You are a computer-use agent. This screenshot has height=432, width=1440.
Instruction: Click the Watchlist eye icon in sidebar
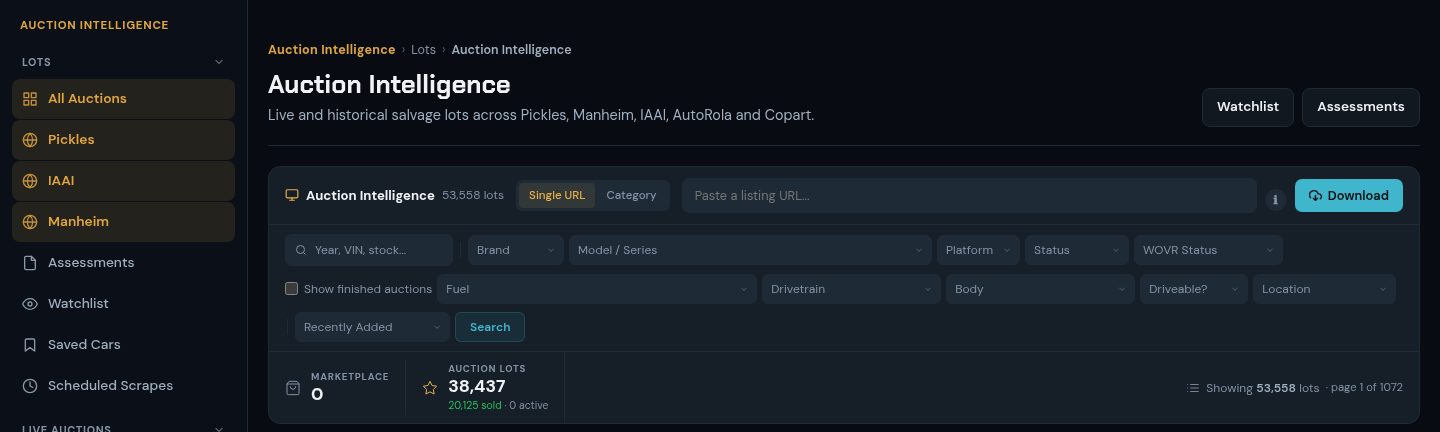pos(29,304)
